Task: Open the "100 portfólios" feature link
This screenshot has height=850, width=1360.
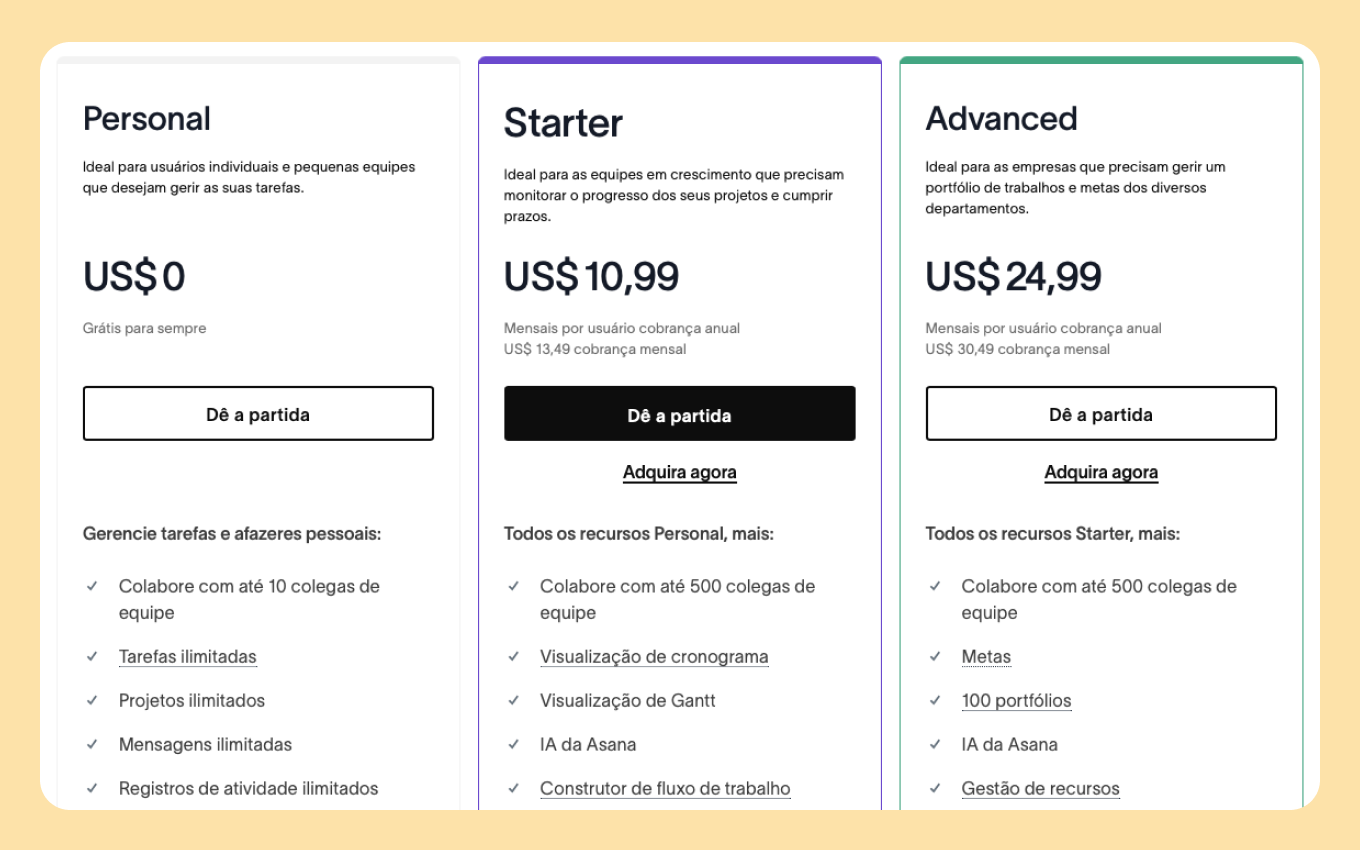Action: point(1016,701)
